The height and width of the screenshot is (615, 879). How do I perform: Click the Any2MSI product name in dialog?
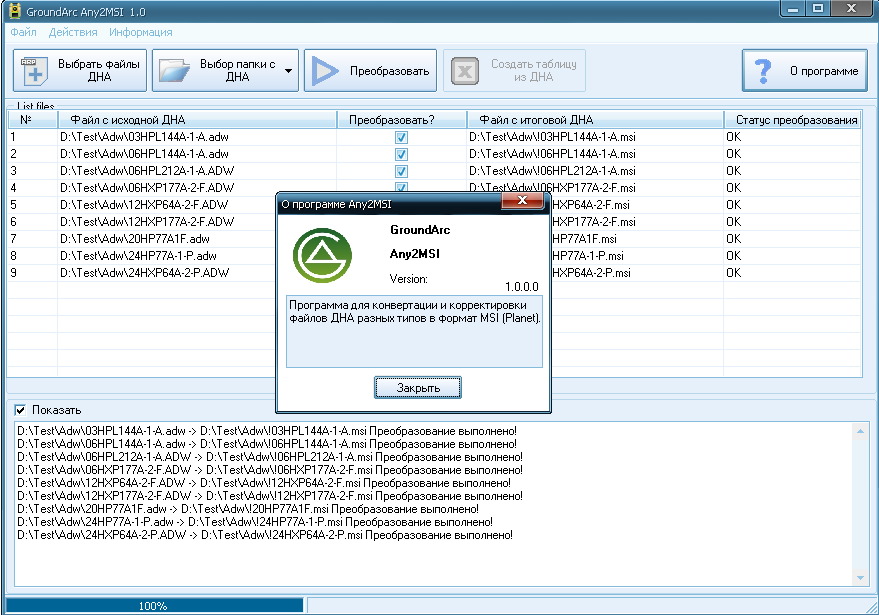click(x=415, y=254)
